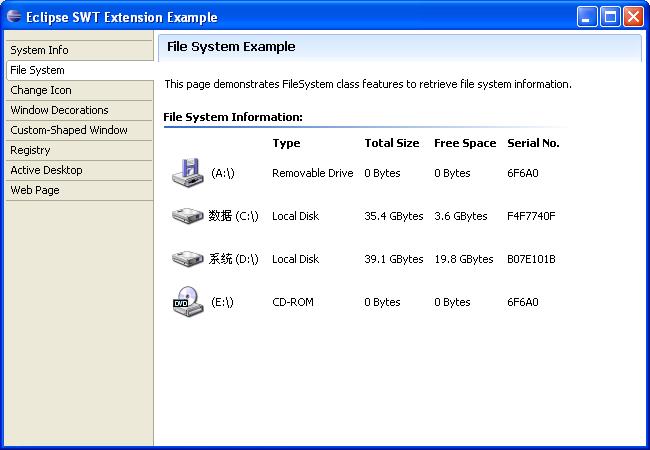The image size is (650, 450).
Task: Click serial 6F6A0 in E: row
Action: click(523, 302)
